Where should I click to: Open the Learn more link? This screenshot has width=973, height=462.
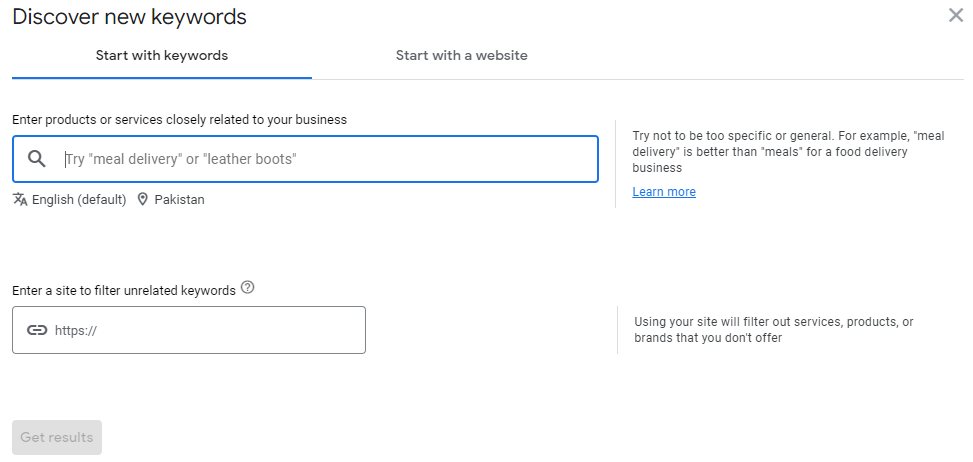pos(664,192)
